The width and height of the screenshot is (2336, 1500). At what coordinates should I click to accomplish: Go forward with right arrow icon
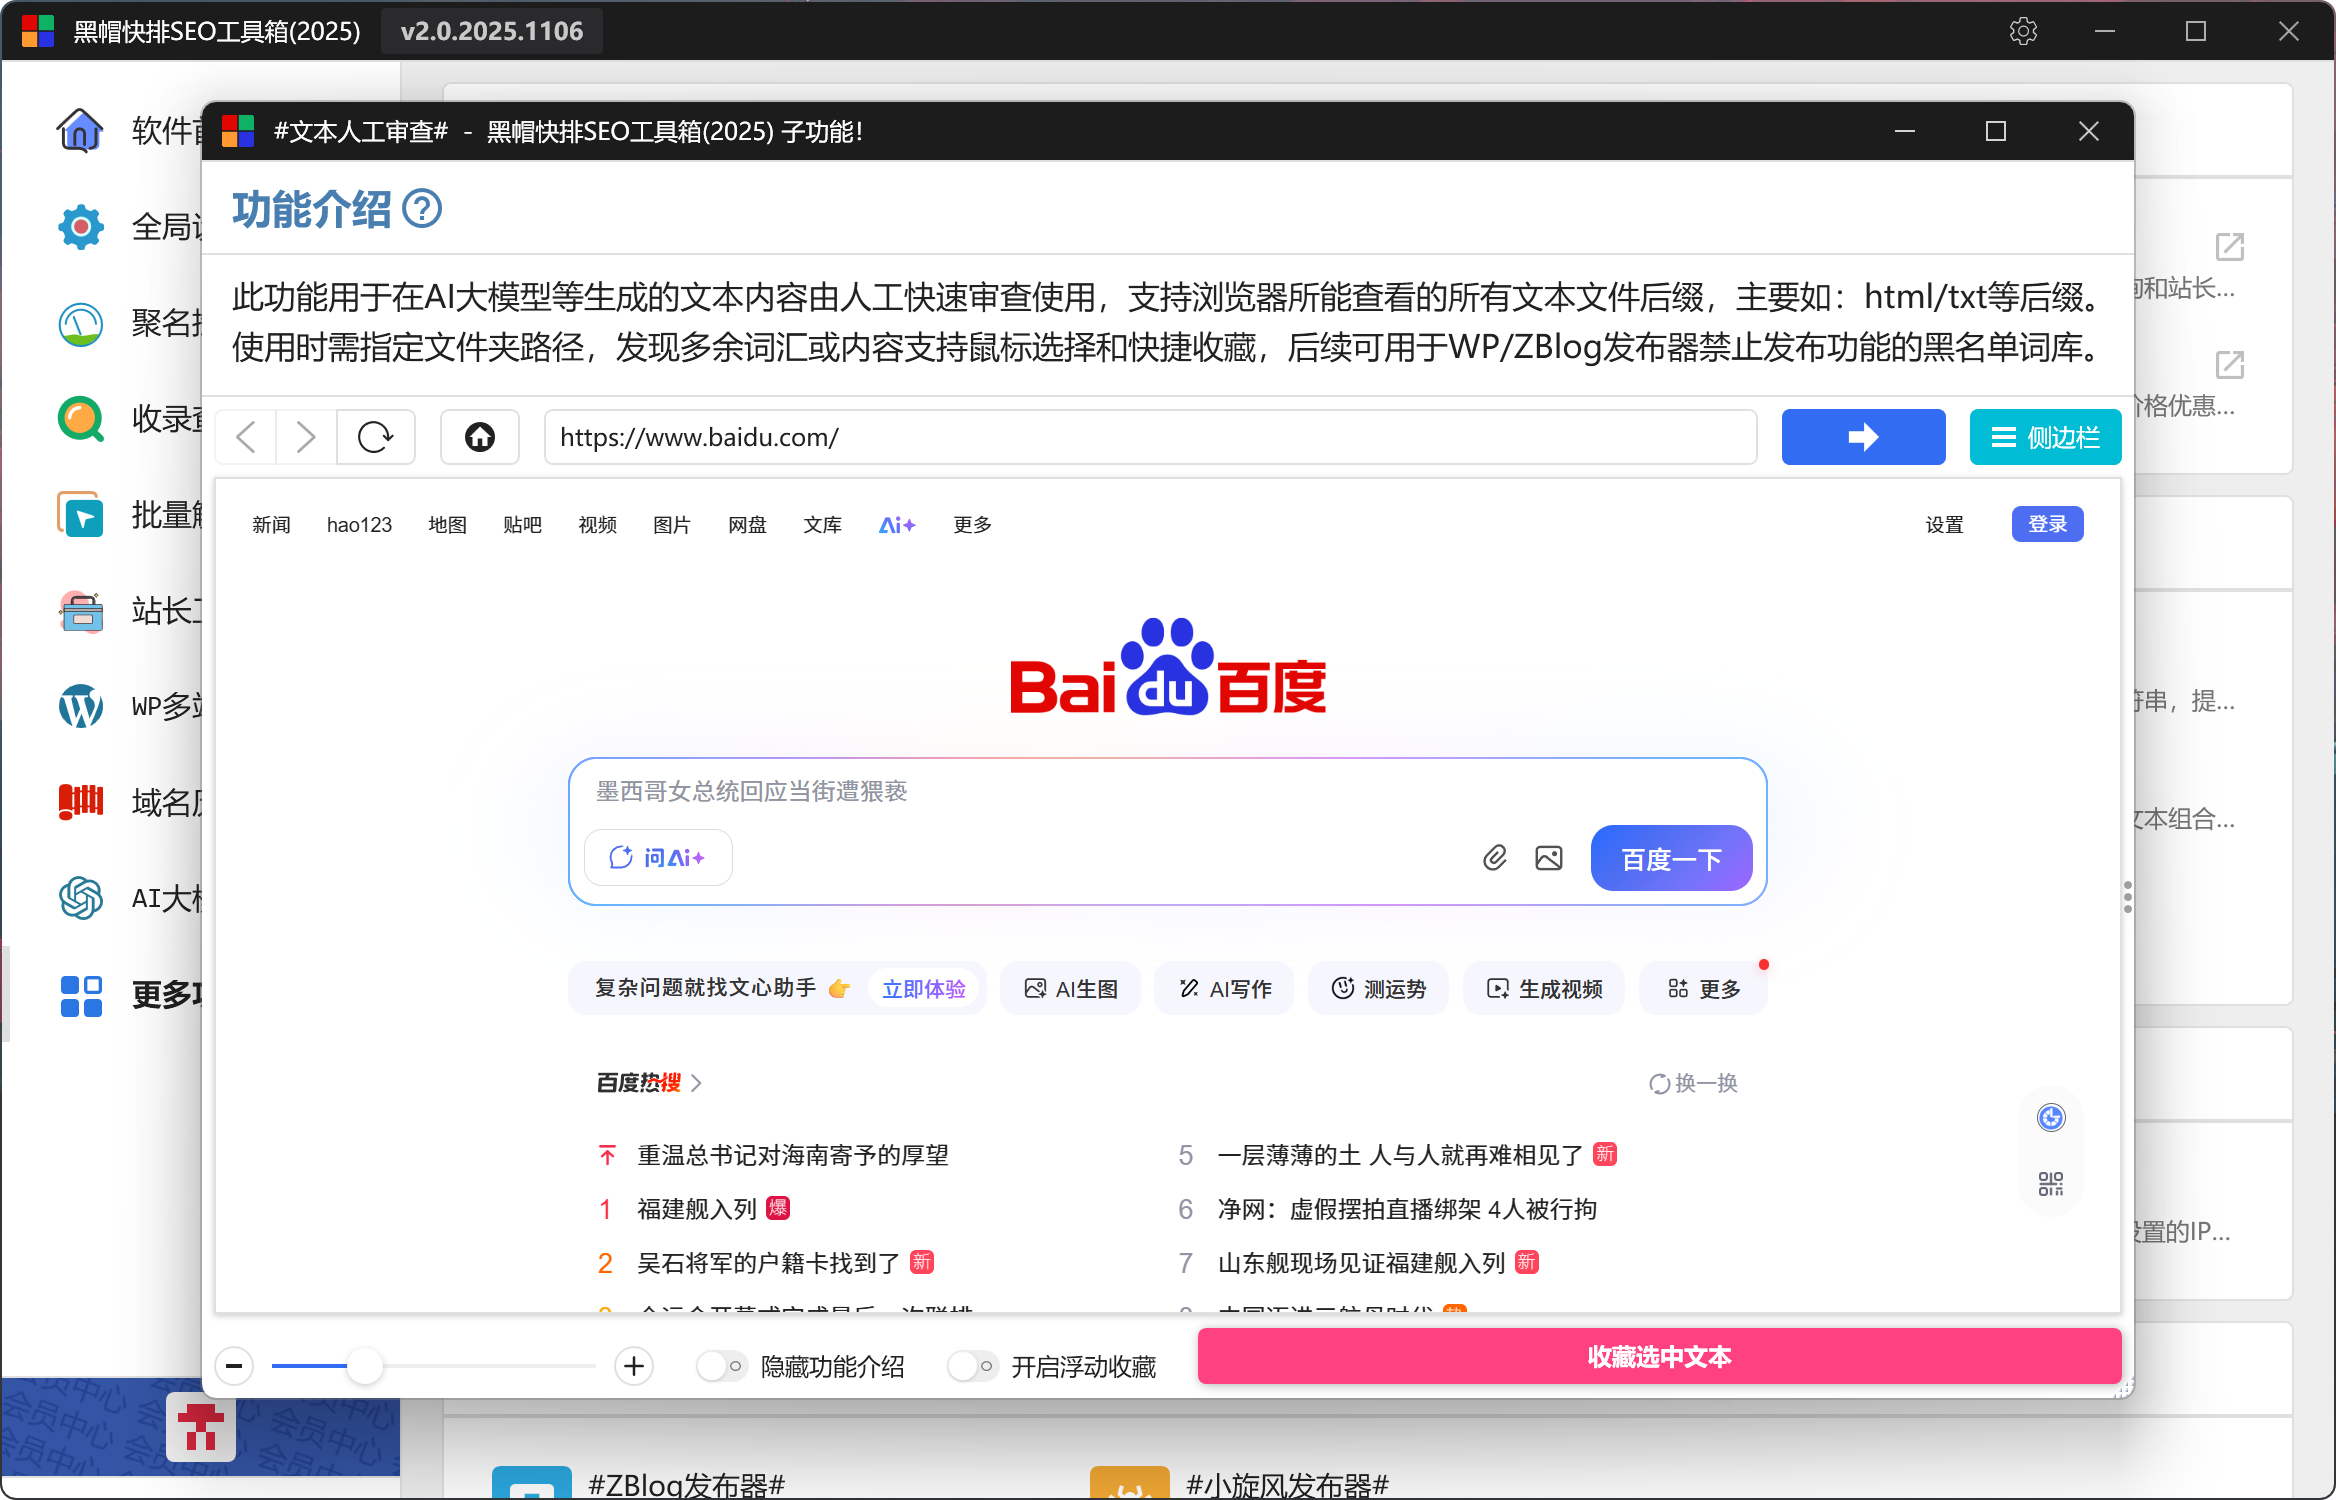[x=306, y=437]
